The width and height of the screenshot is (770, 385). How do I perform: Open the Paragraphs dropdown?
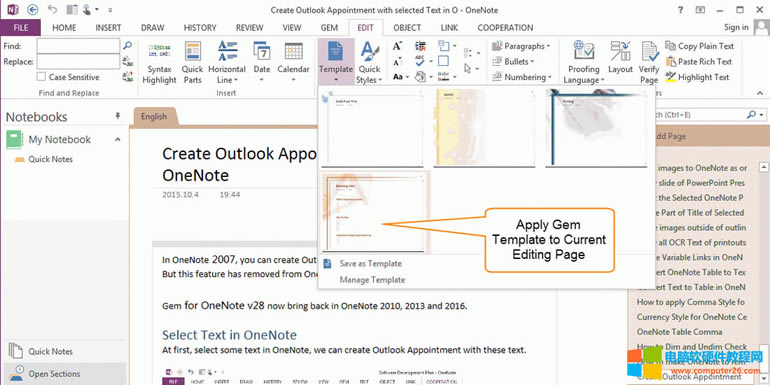(521, 46)
